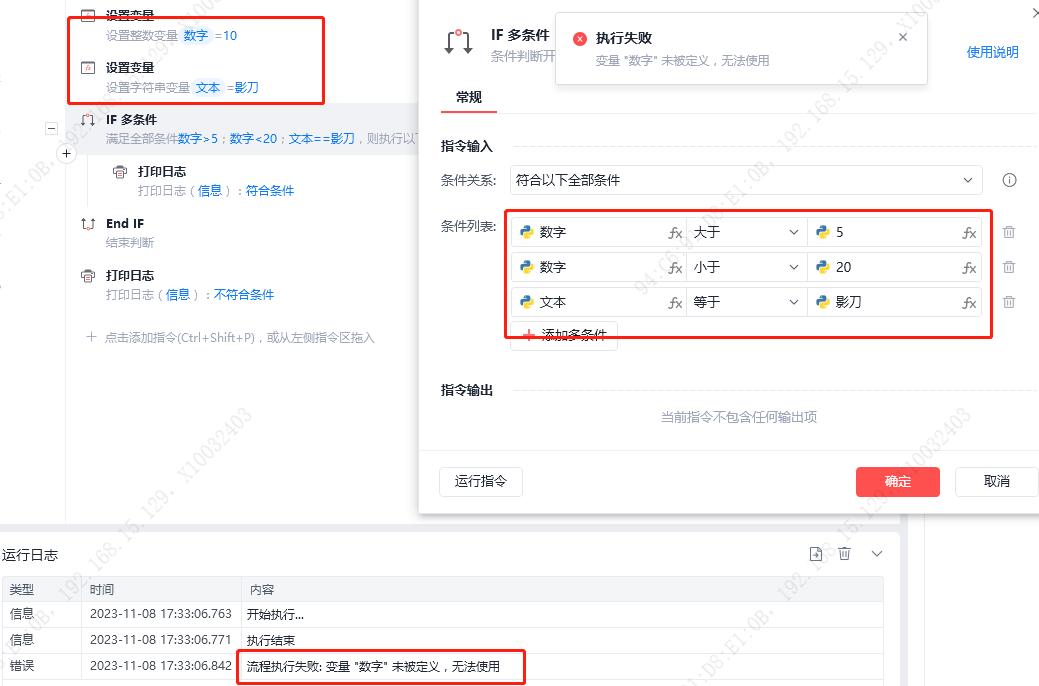Viewport: 1039px width, 686px height.
Task: Click the 设置变量 icon for 文本 instruction
Action: point(87,68)
